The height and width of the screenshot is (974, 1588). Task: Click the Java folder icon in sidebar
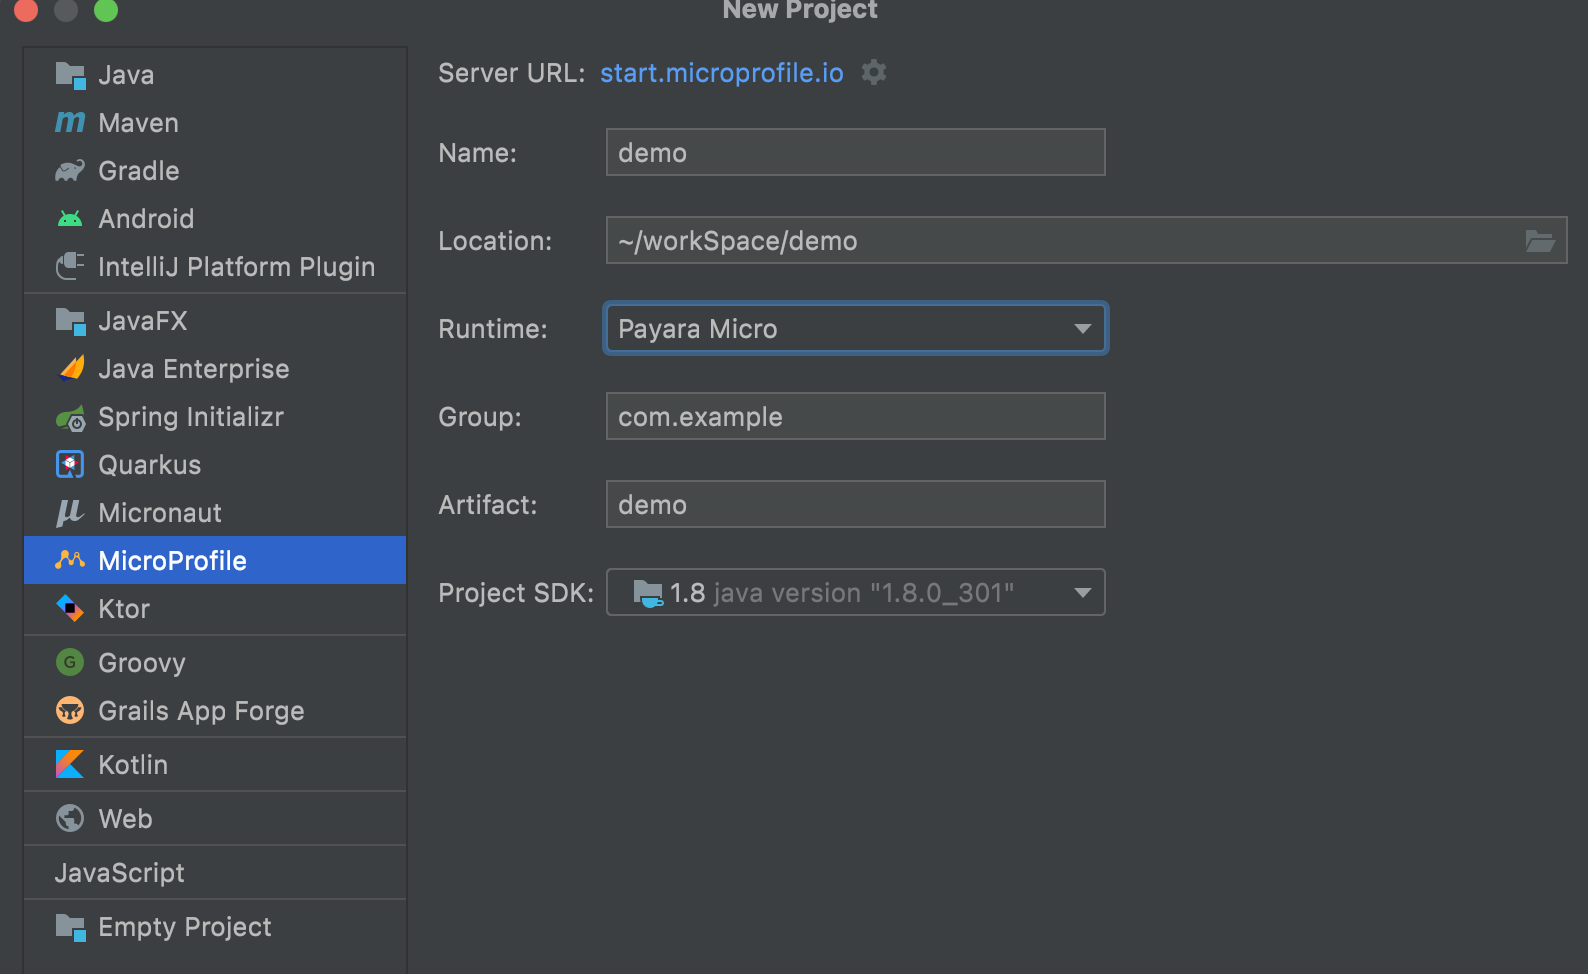point(70,75)
